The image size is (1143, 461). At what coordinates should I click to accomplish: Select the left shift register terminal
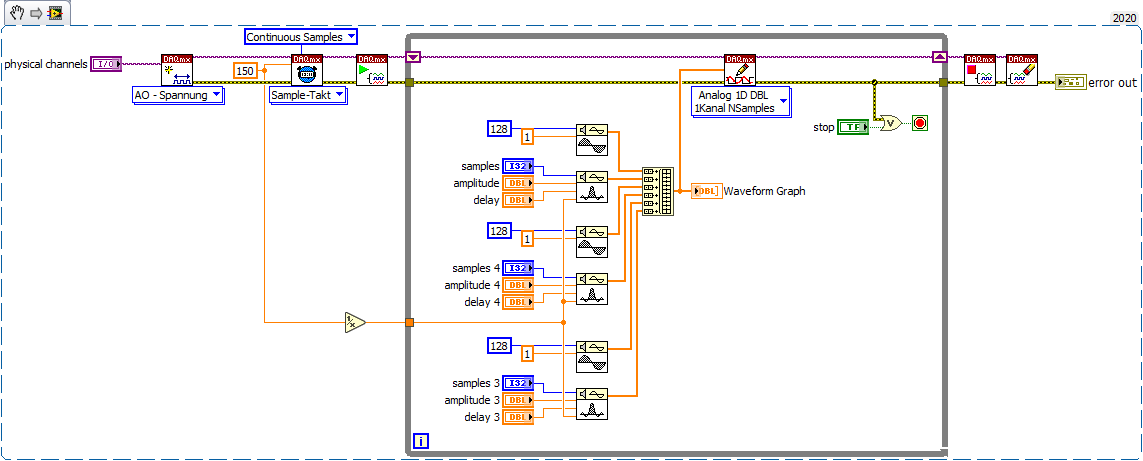[x=414, y=57]
